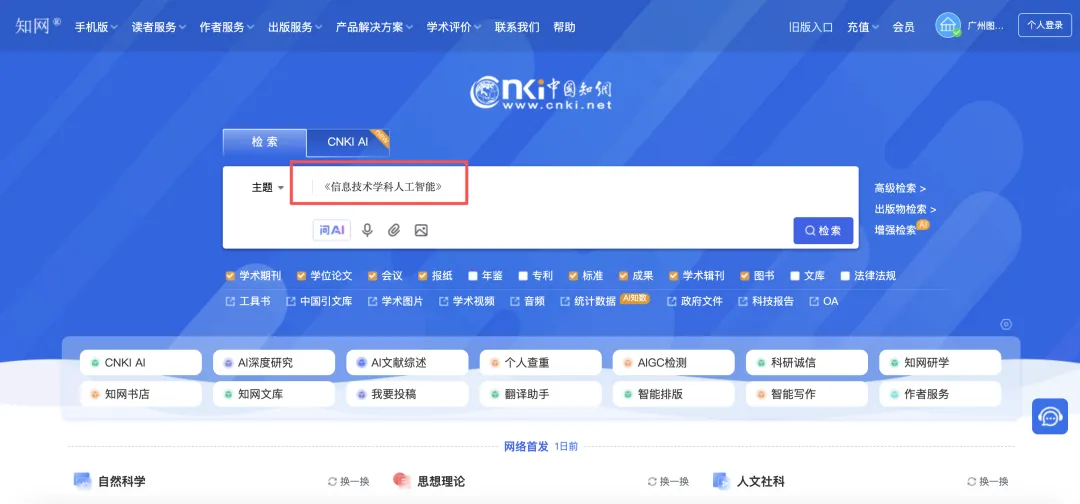Go to 旧版入口
This screenshot has width=1080, height=504.
tap(811, 28)
